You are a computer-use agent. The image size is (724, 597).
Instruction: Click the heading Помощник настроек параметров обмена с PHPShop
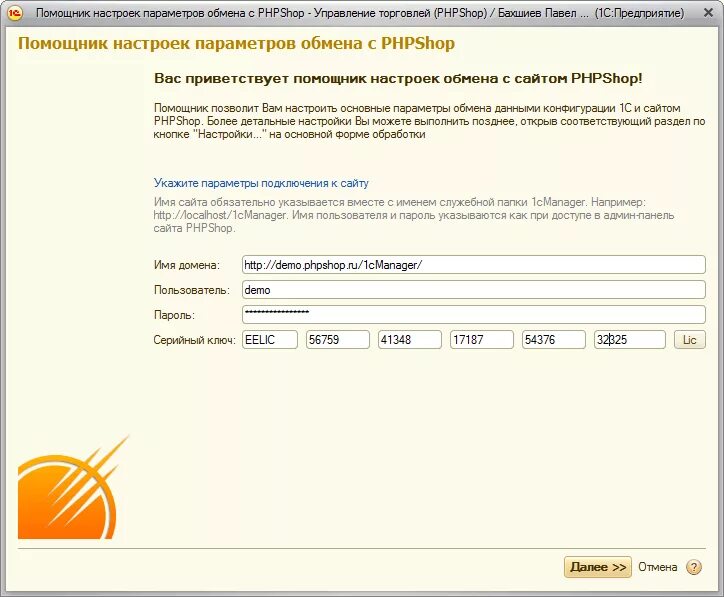pyautogui.click(x=236, y=43)
